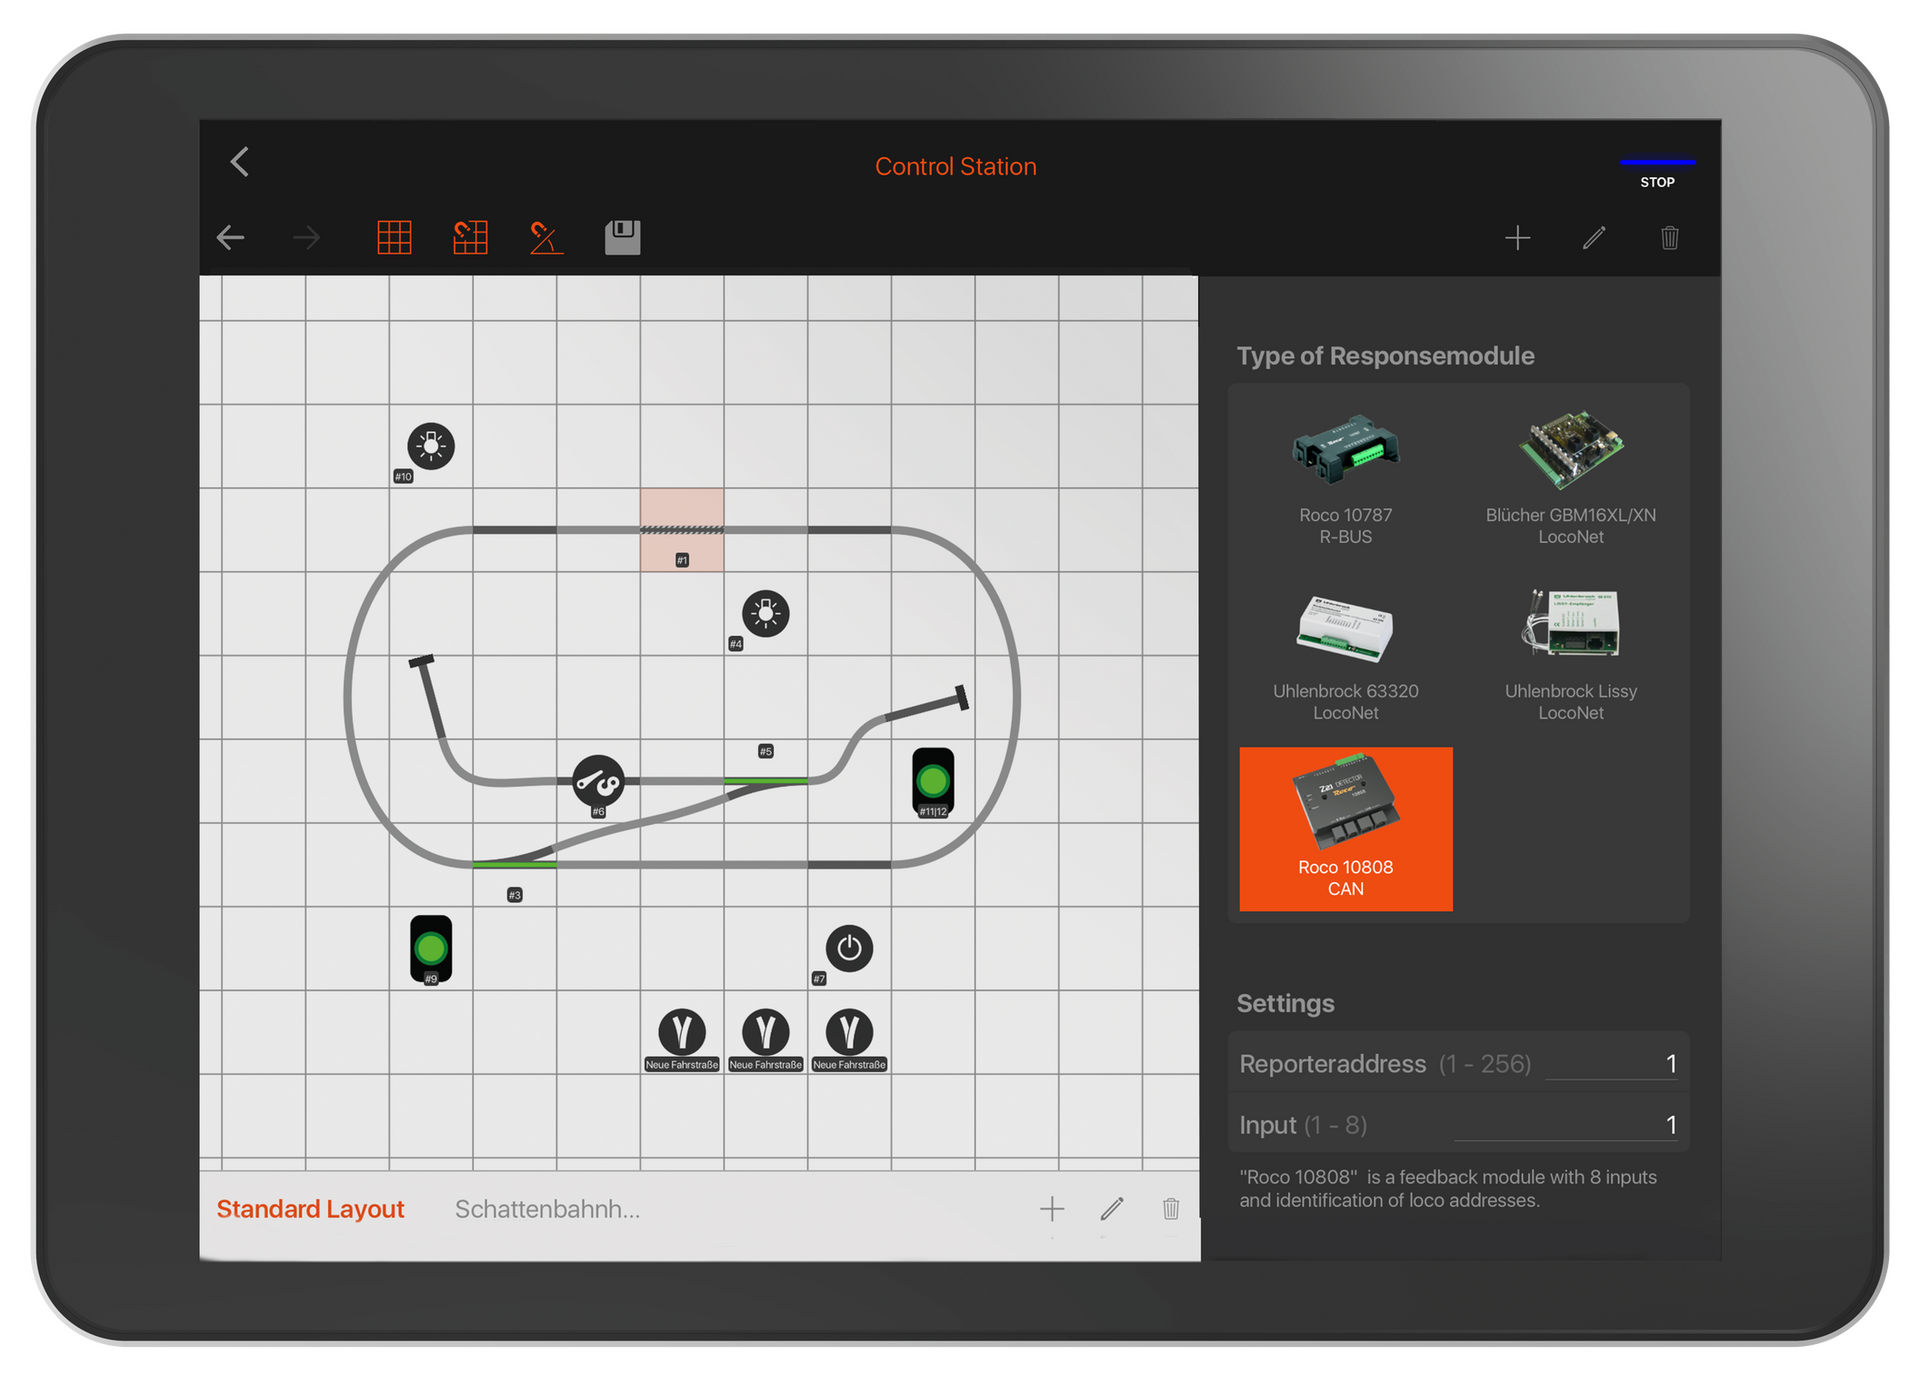Toggle the grid display icon
The width and height of the screenshot is (1920, 1376).
click(393, 237)
